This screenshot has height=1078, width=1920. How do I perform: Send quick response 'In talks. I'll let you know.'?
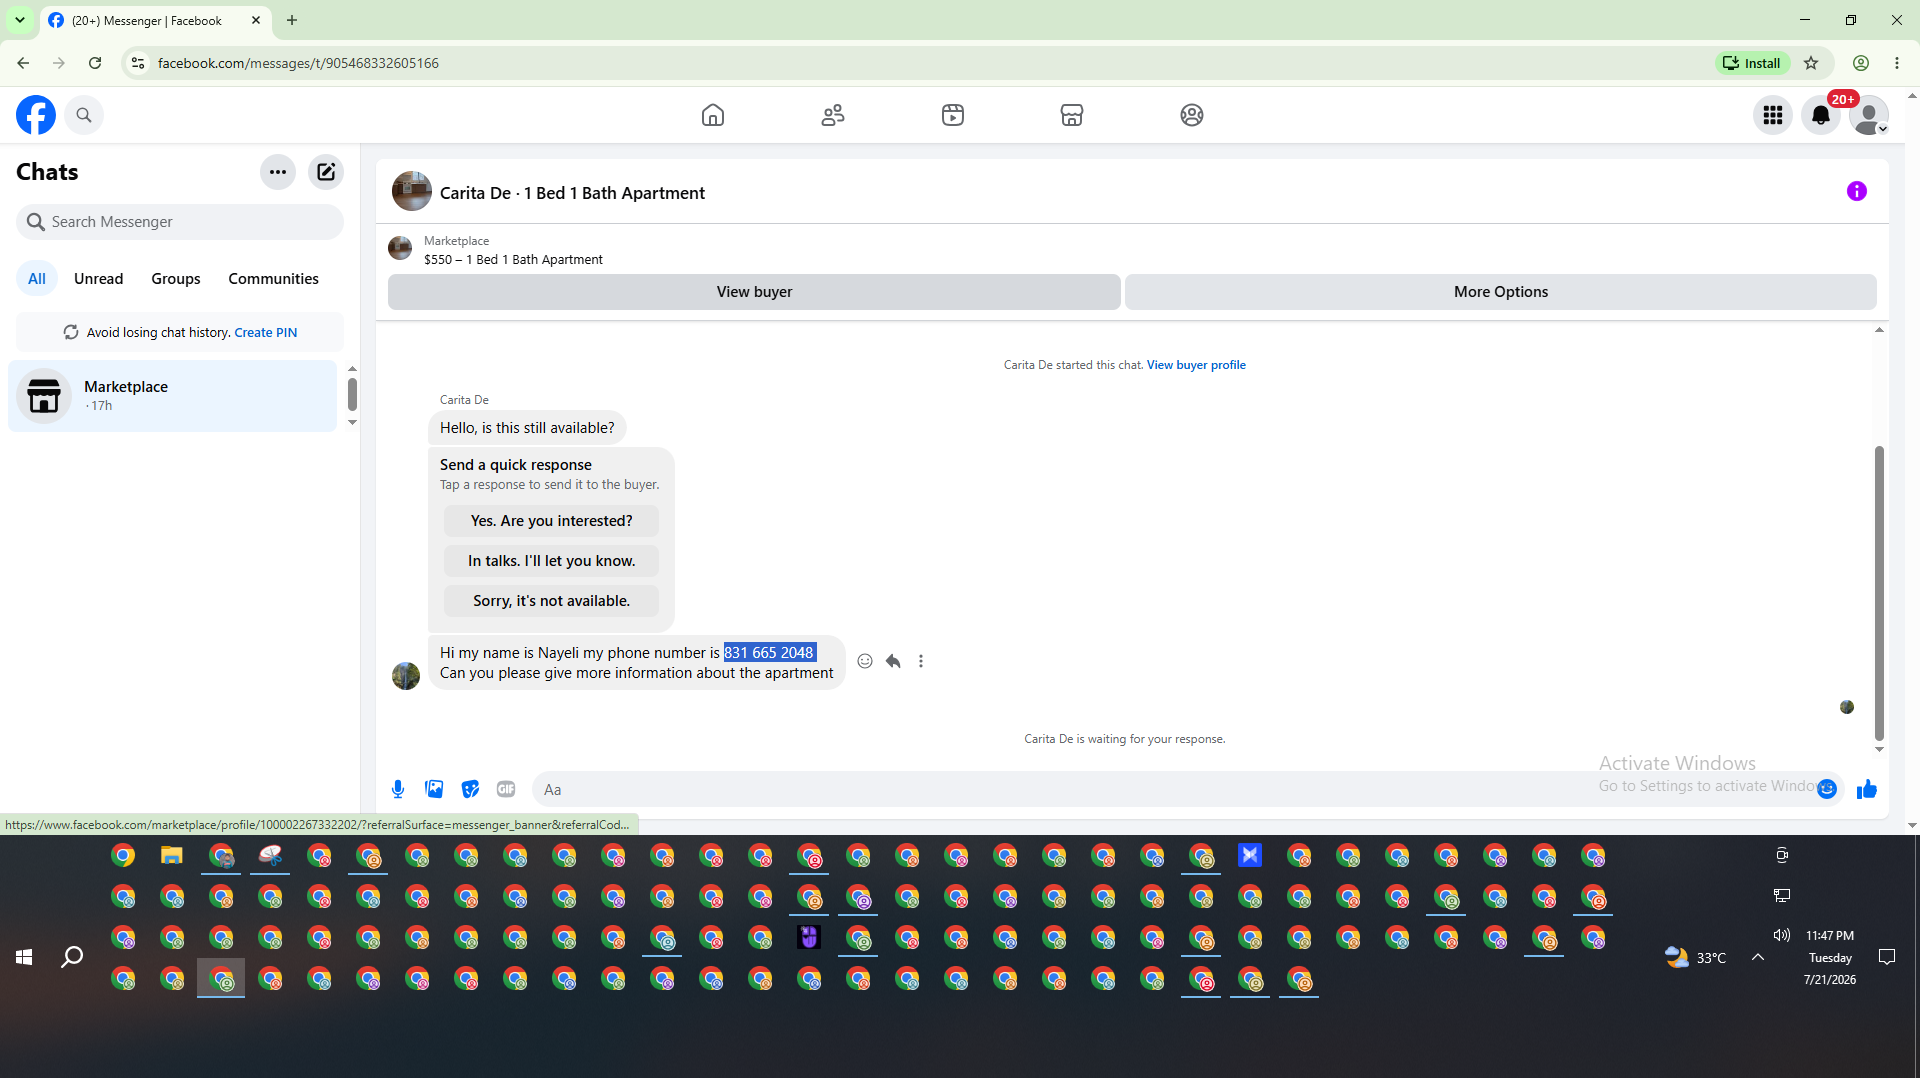551,561
